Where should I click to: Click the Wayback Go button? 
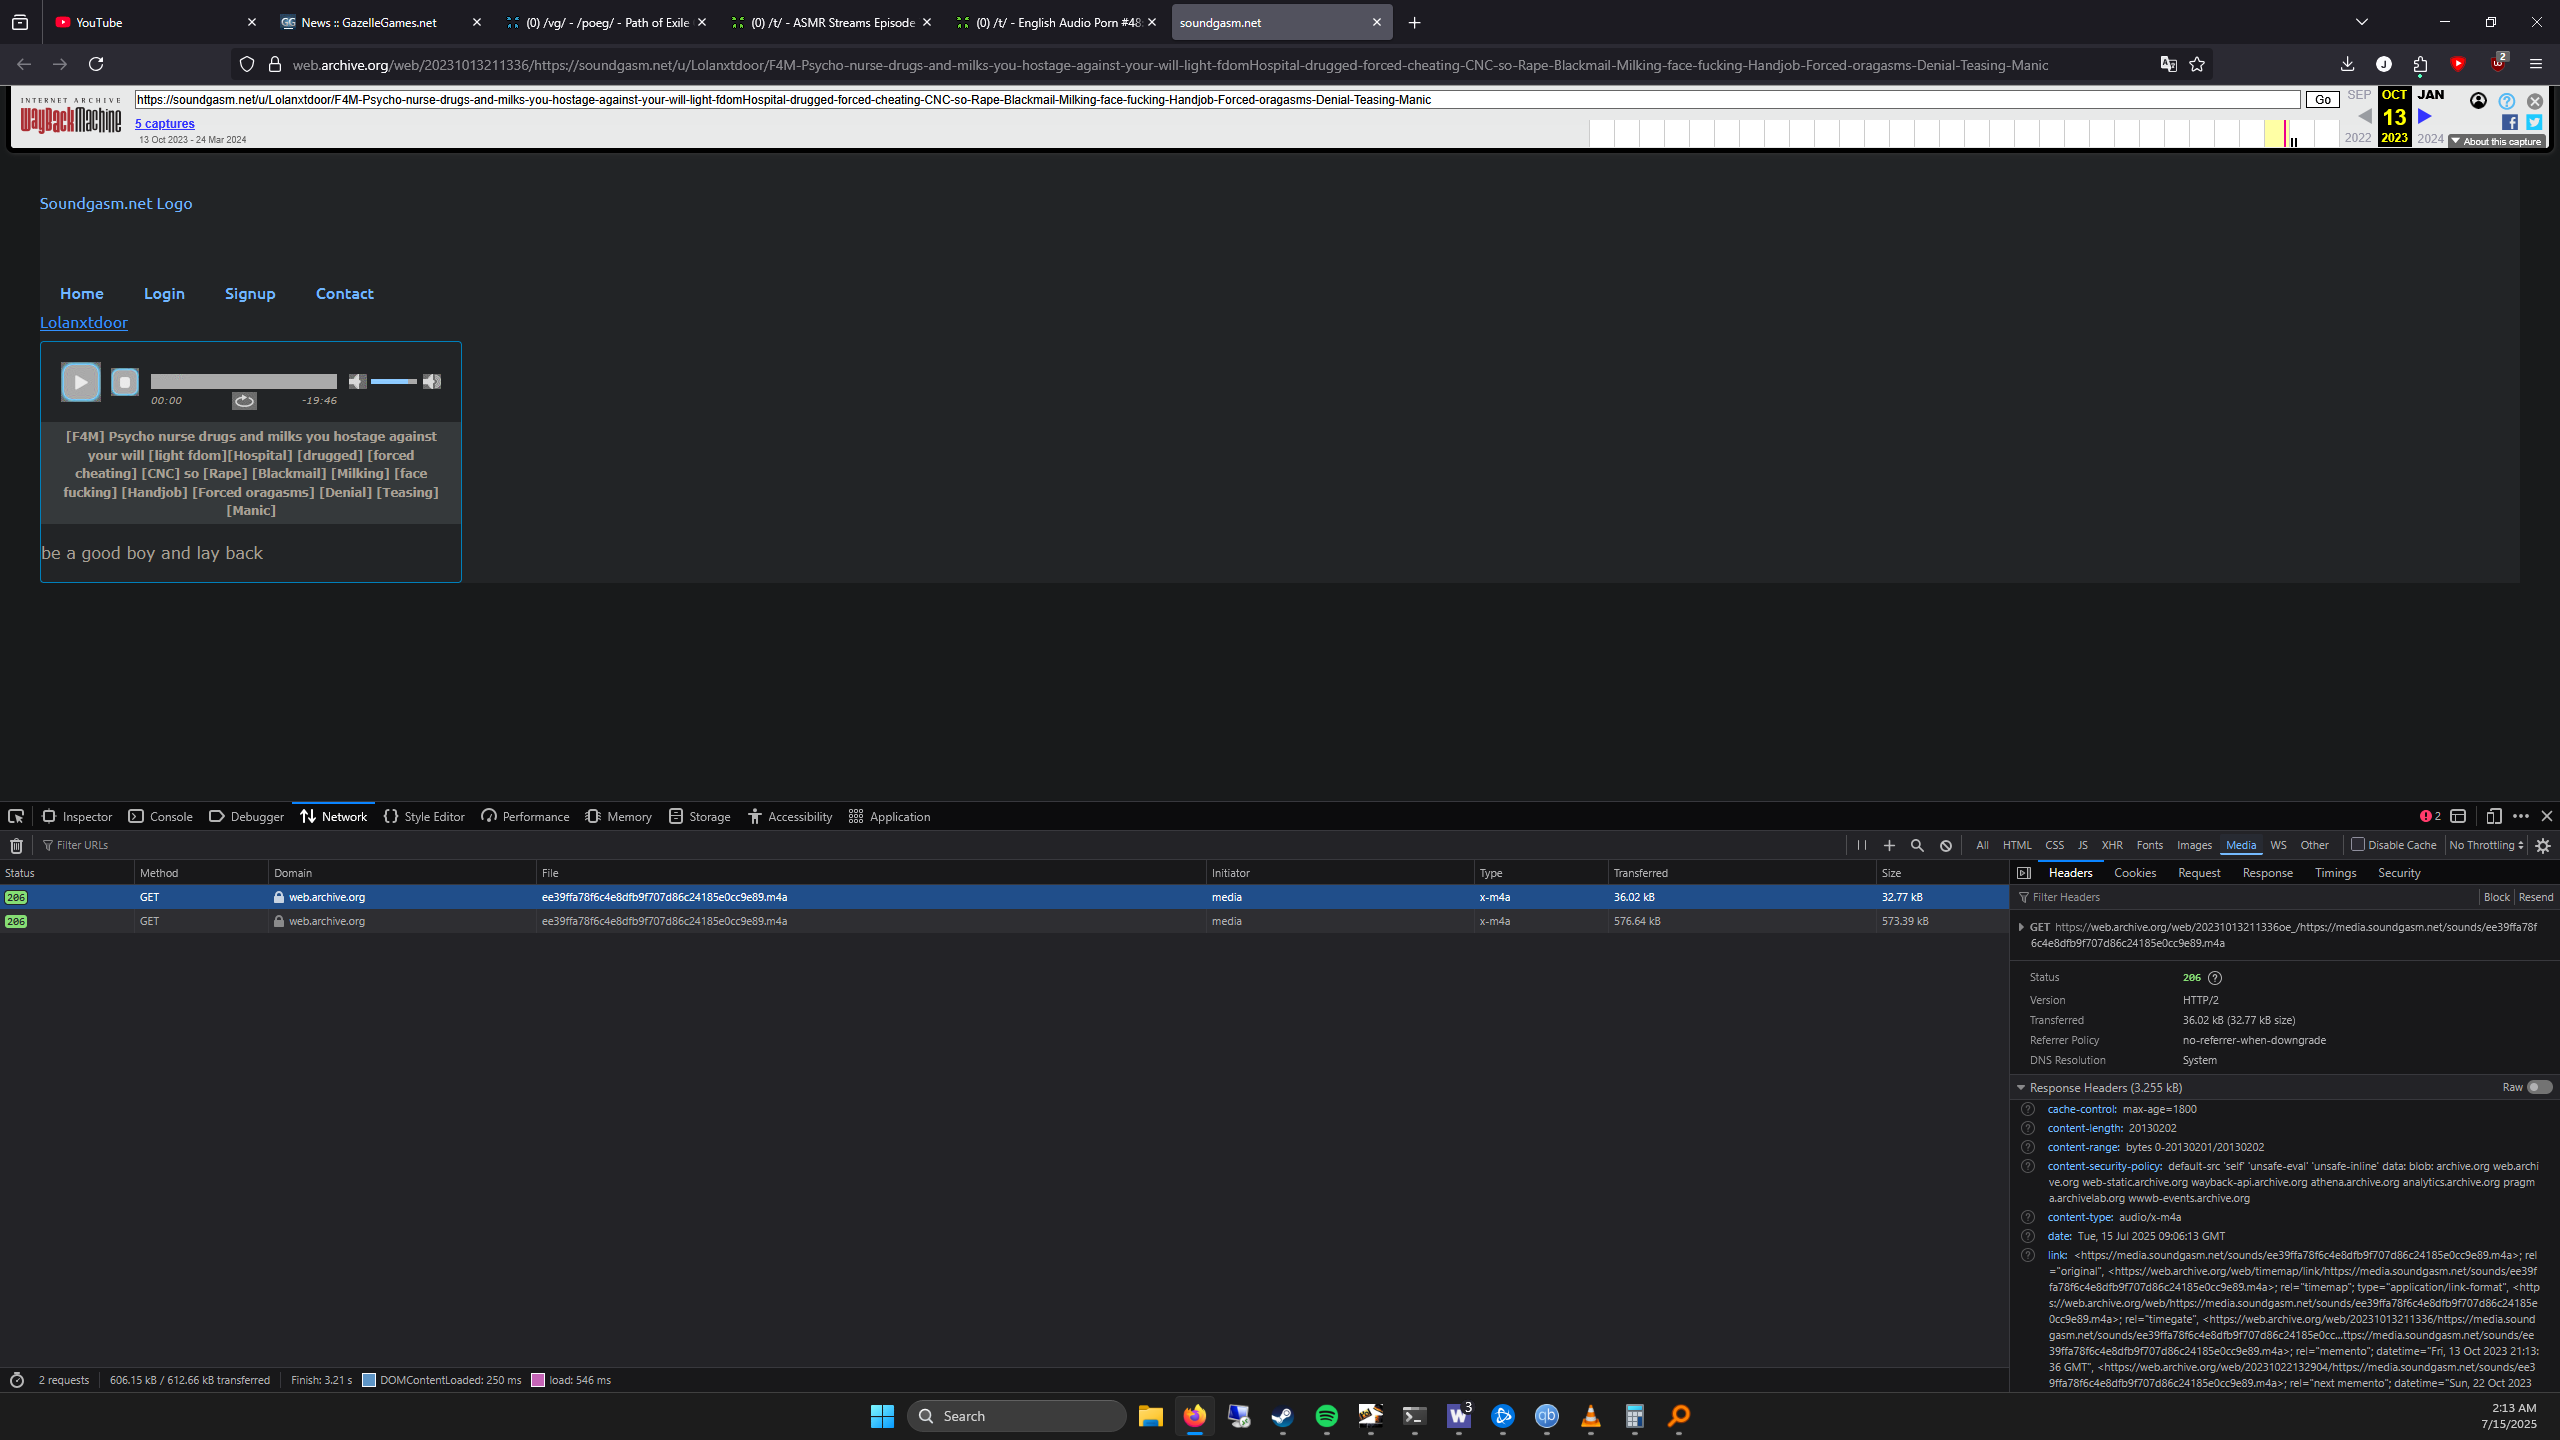[x=2322, y=100]
